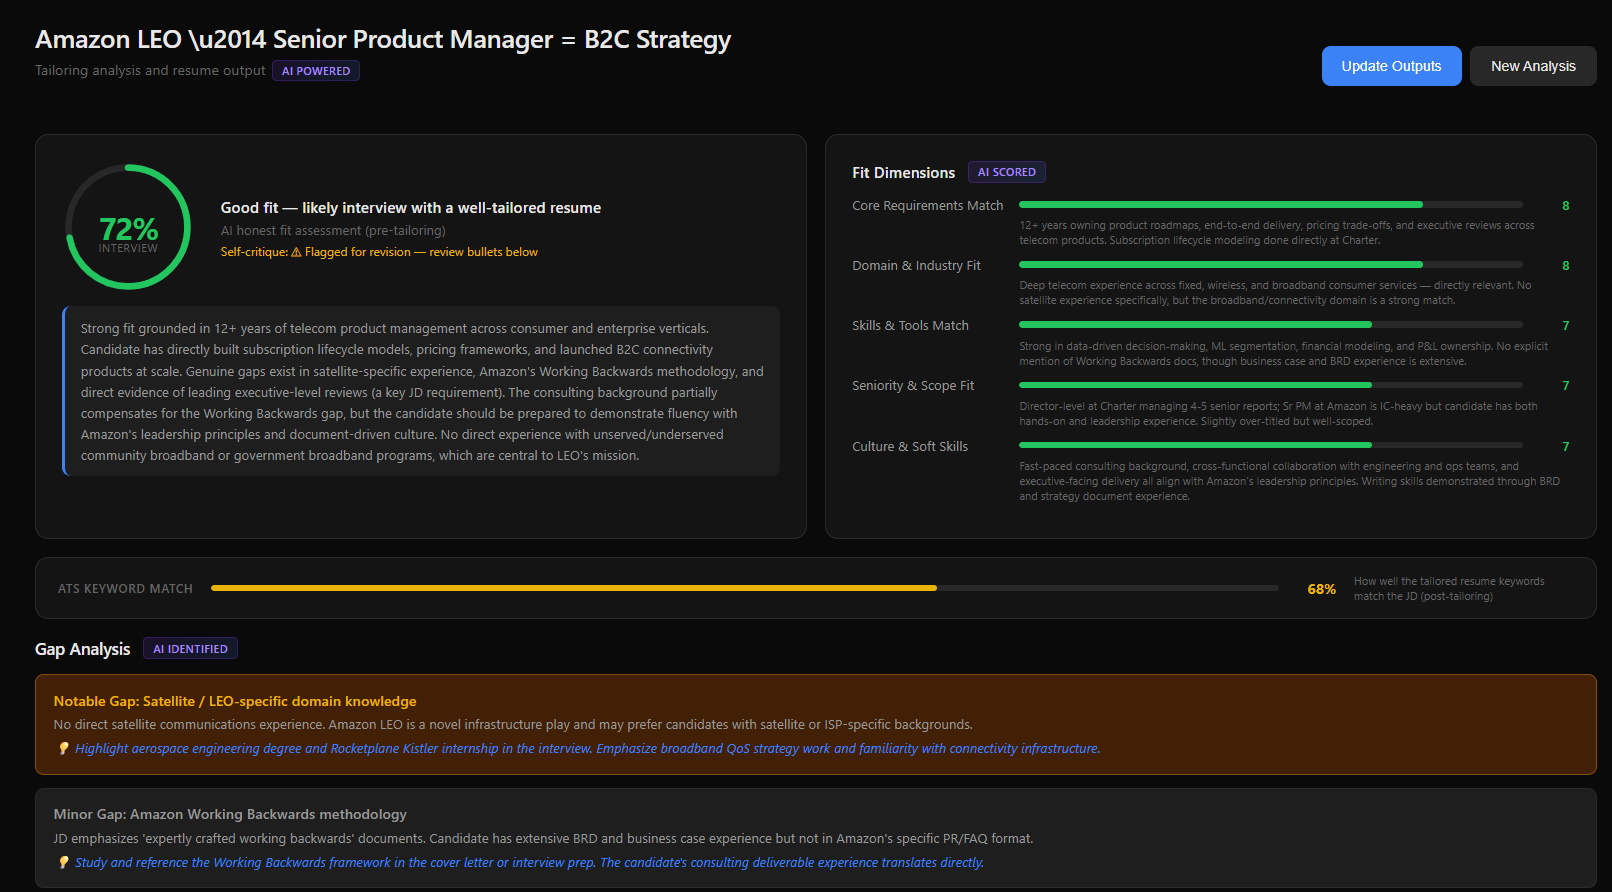Click the ATS Keyword Match progress bar

745,588
